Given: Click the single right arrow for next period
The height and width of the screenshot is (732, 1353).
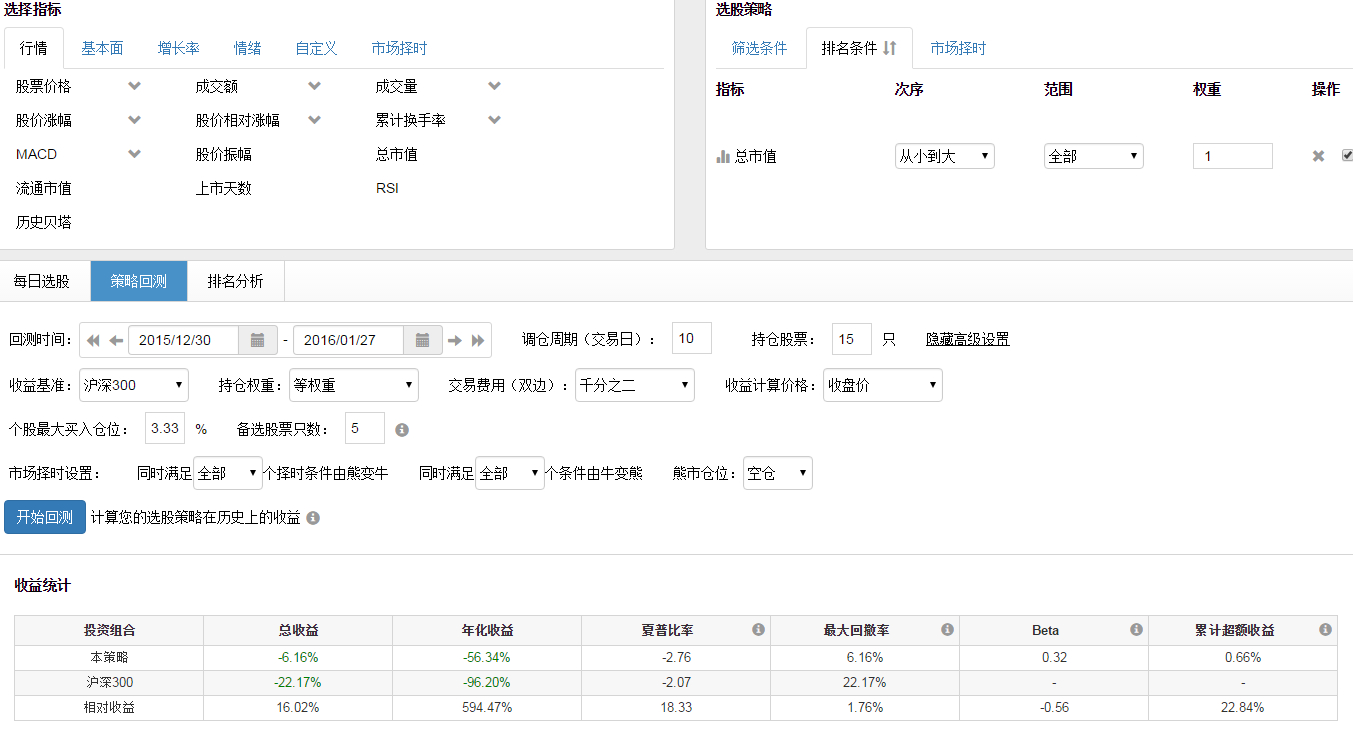Looking at the screenshot, I should coord(455,340).
